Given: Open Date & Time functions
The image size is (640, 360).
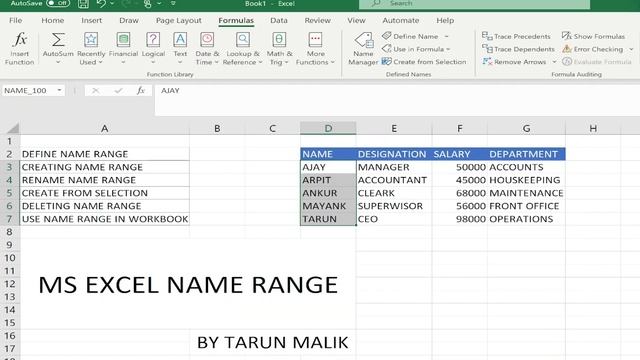Looking at the screenshot, I should pyautogui.click(x=207, y=49).
